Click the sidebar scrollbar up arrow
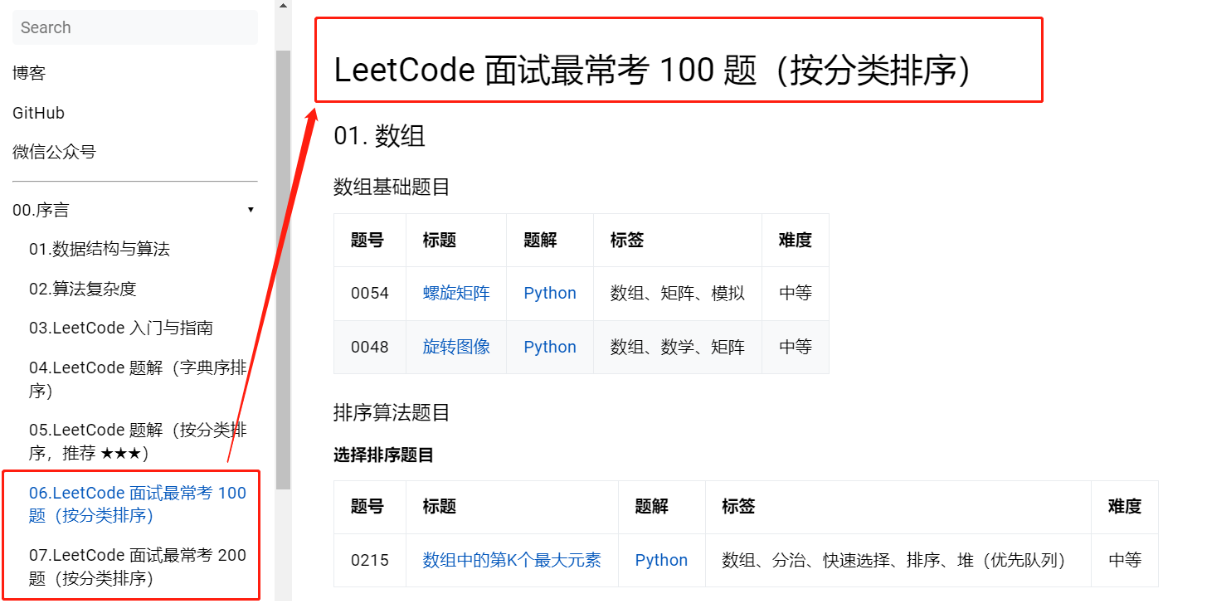 (283, 6)
